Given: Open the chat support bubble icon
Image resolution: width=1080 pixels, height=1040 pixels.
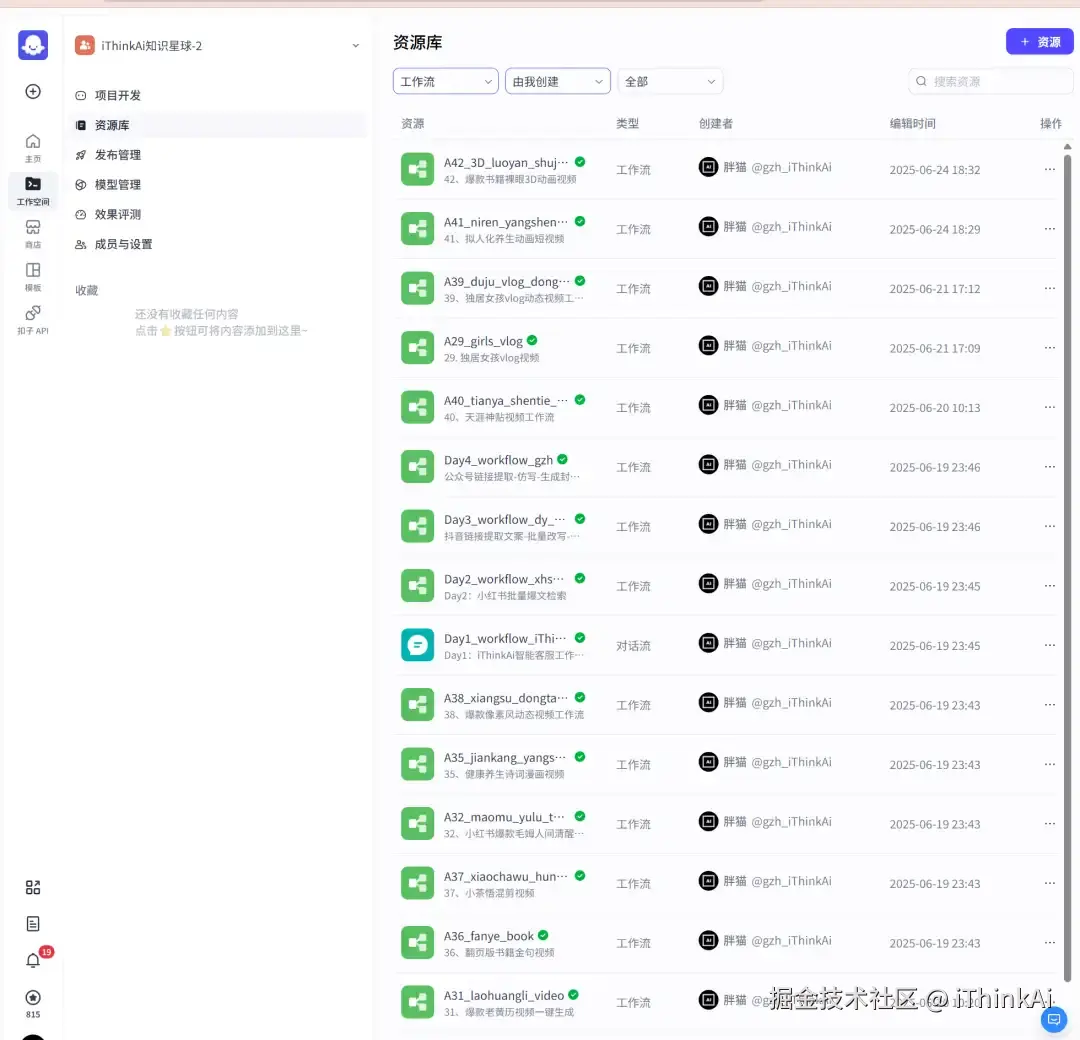Looking at the screenshot, I should 1054,1019.
